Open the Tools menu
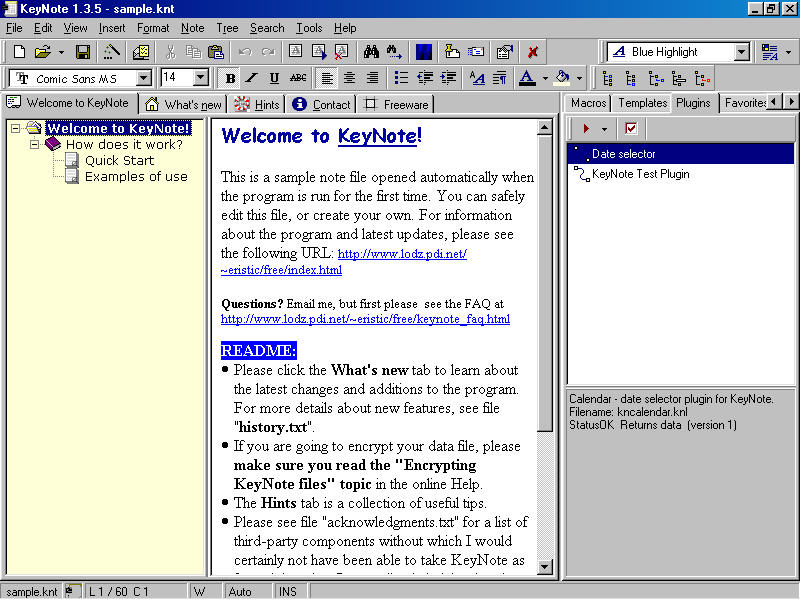The height and width of the screenshot is (600, 800). (309, 28)
